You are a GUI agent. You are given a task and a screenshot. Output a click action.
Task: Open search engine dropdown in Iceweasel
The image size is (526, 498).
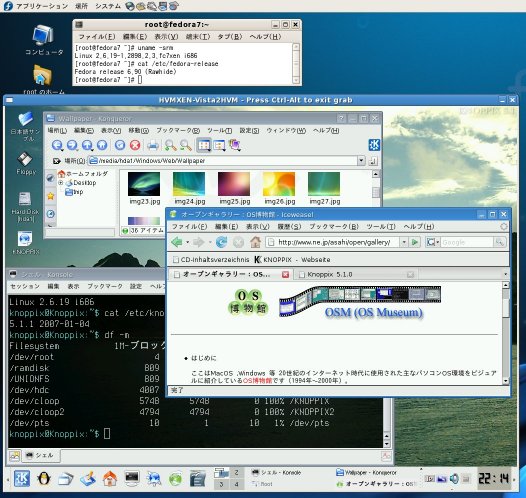click(432, 242)
